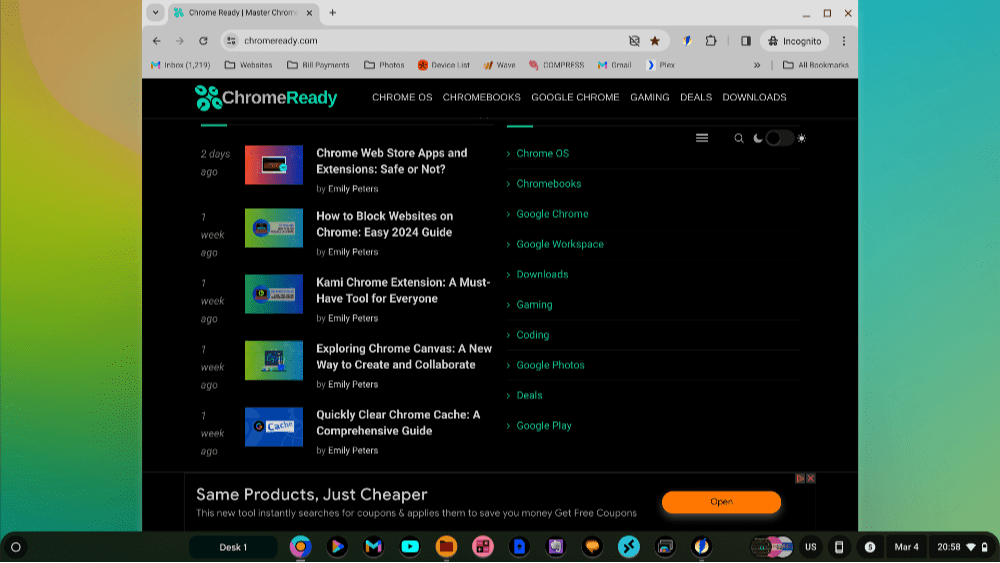Click the US input method indicator

[811, 547]
